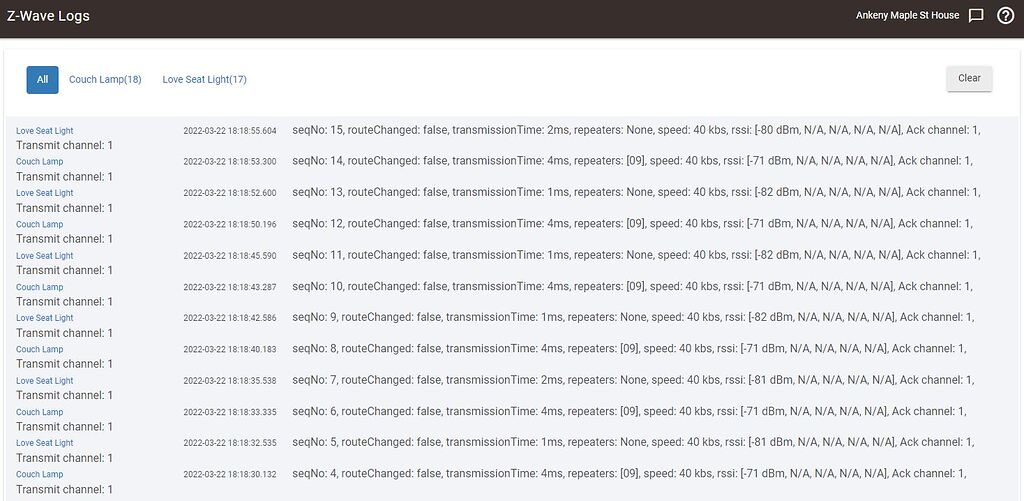Open Love Seat Light link for seqNo 11
Viewport: 1024px width, 501px height.
44,255
